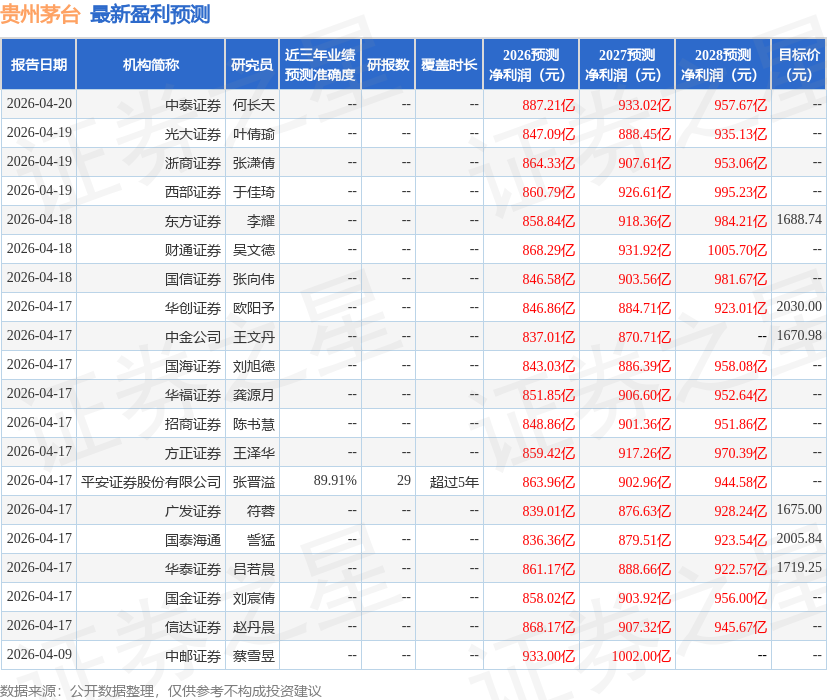827x700 pixels.
Task: Click the 89.91% accuracy value
Action: 335,481
